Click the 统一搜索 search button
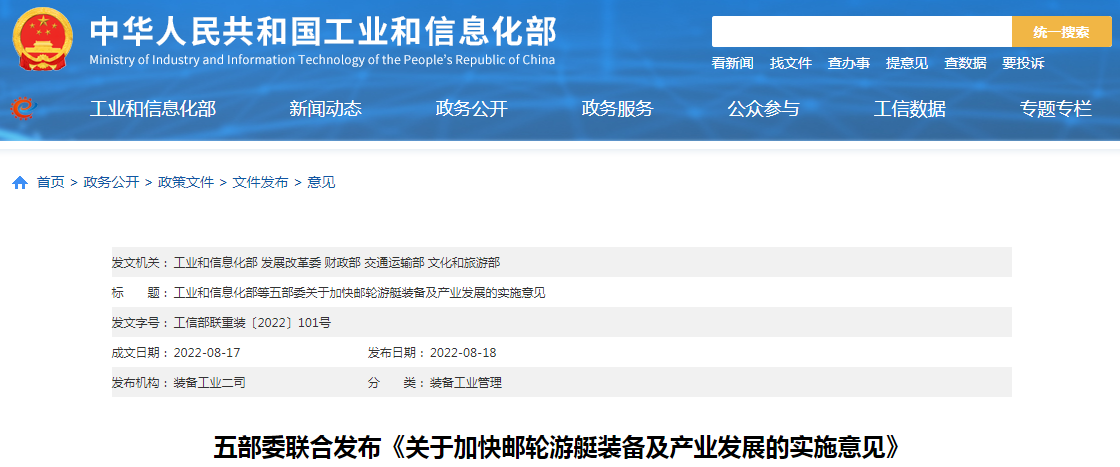Image resolution: width=1120 pixels, height=467 pixels. click(1061, 31)
